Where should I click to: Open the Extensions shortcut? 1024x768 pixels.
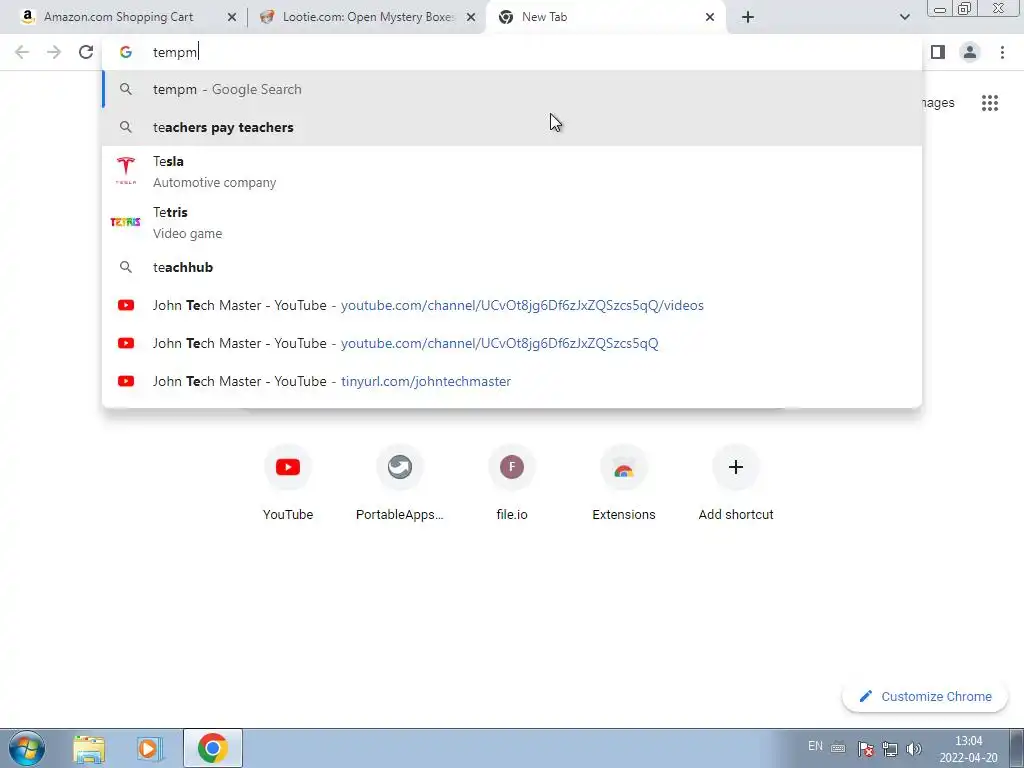[x=624, y=483]
